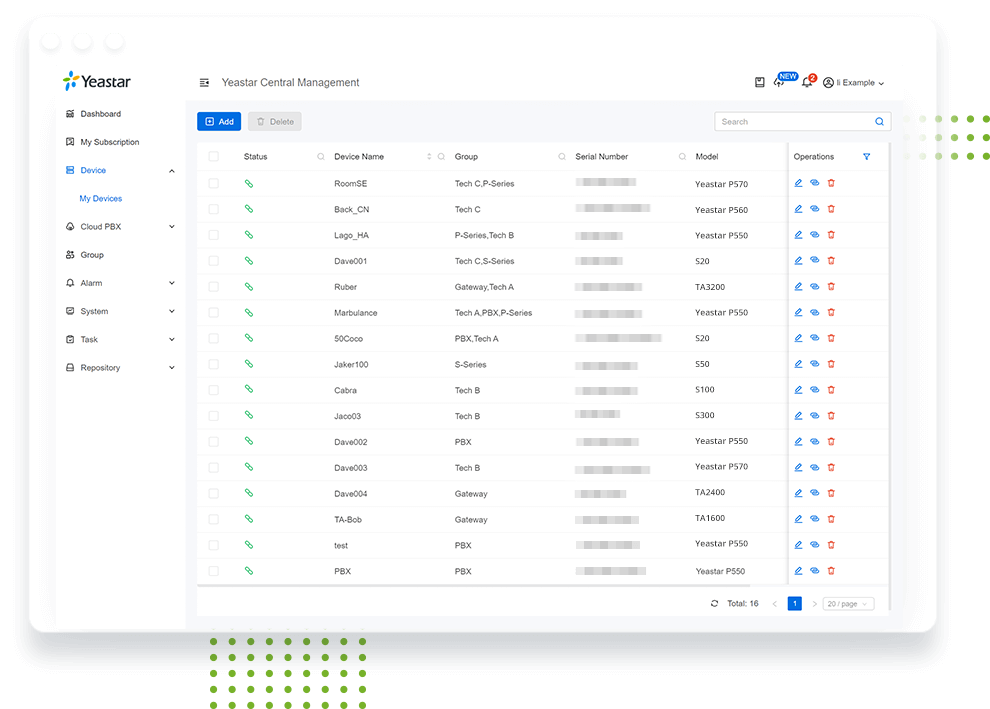Click the remote access icon for Jaker100
The image size is (990, 709).
[814, 364]
